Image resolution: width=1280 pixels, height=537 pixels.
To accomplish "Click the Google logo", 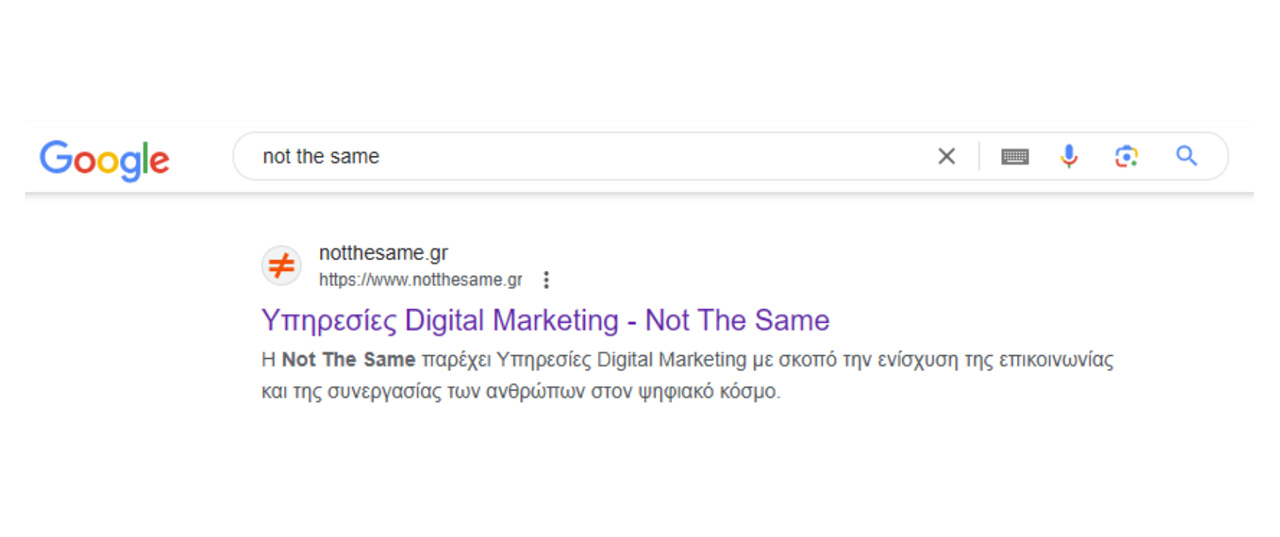I will pos(104,160).
